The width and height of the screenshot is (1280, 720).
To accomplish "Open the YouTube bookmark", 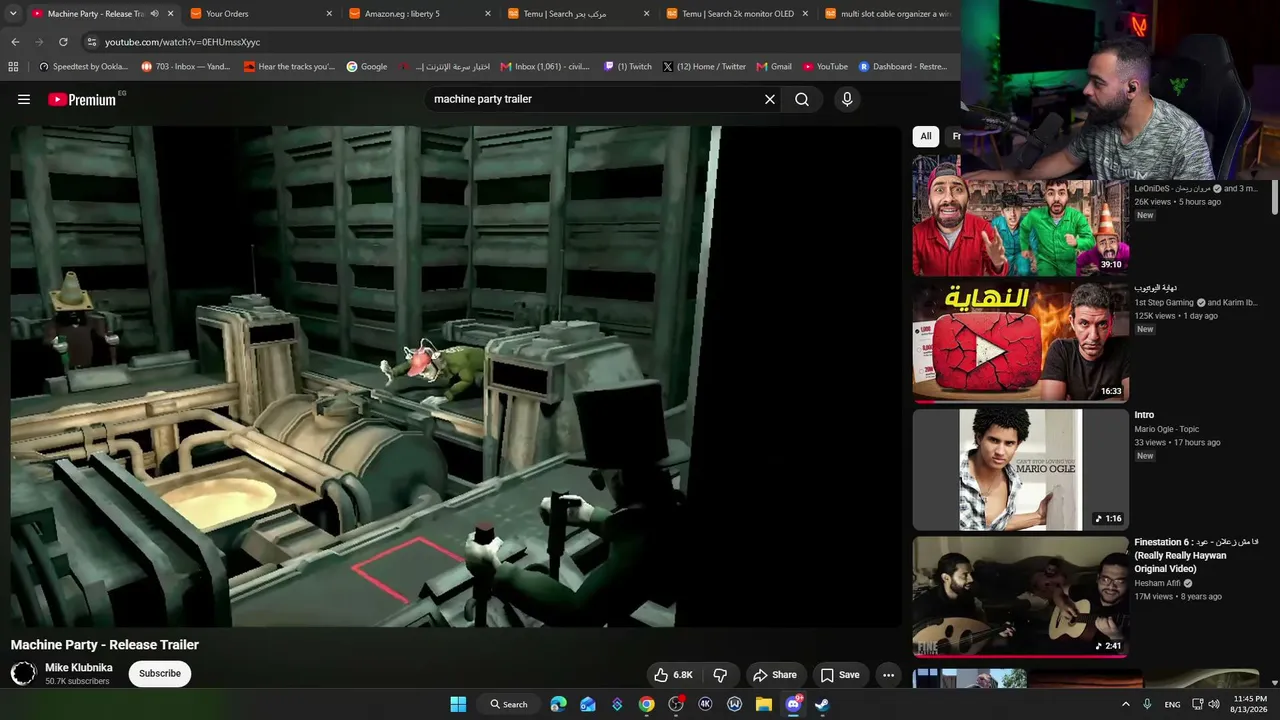I will 824,67.
